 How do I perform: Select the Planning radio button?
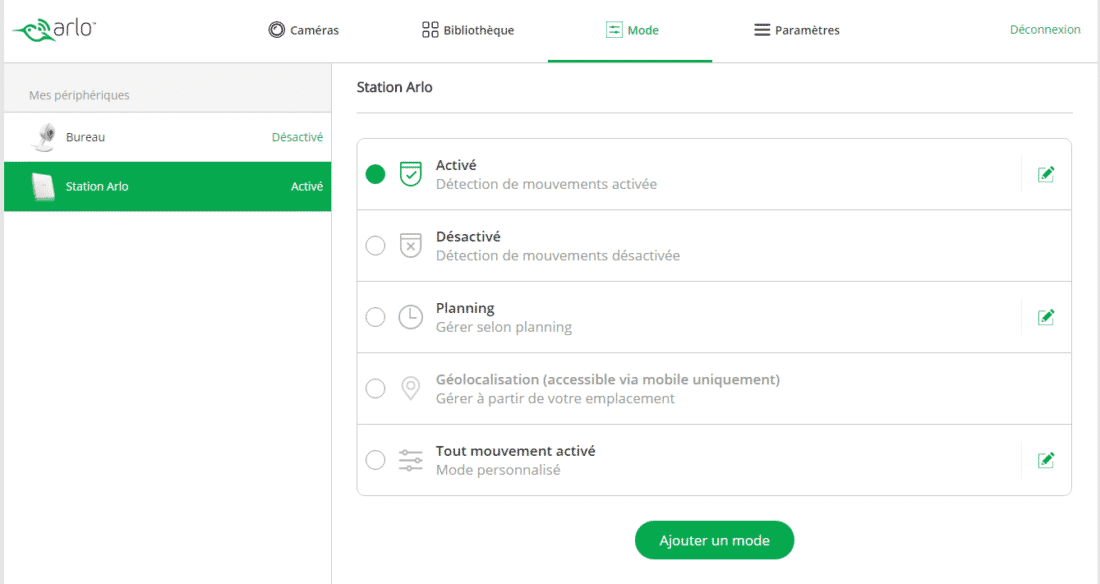coord(375,317)
